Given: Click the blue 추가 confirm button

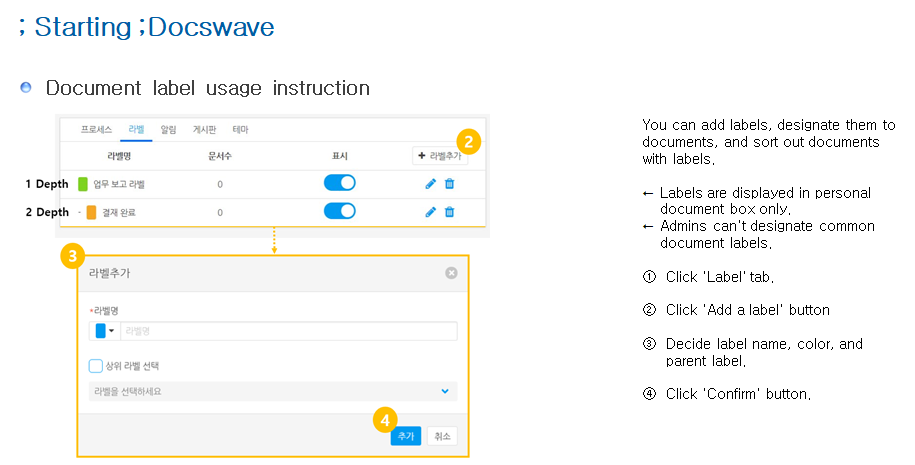Looking at the screenshot, I should [406, 436].
